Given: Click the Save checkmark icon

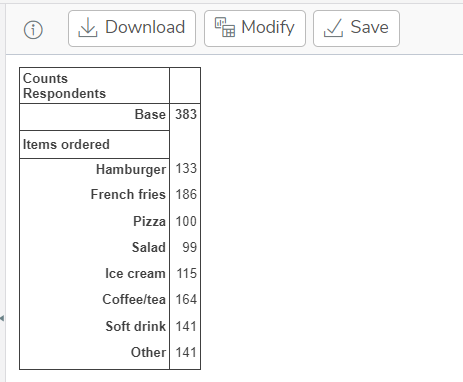Looking at the screenshot, I should pyautogui.click(x=333, y=28).
